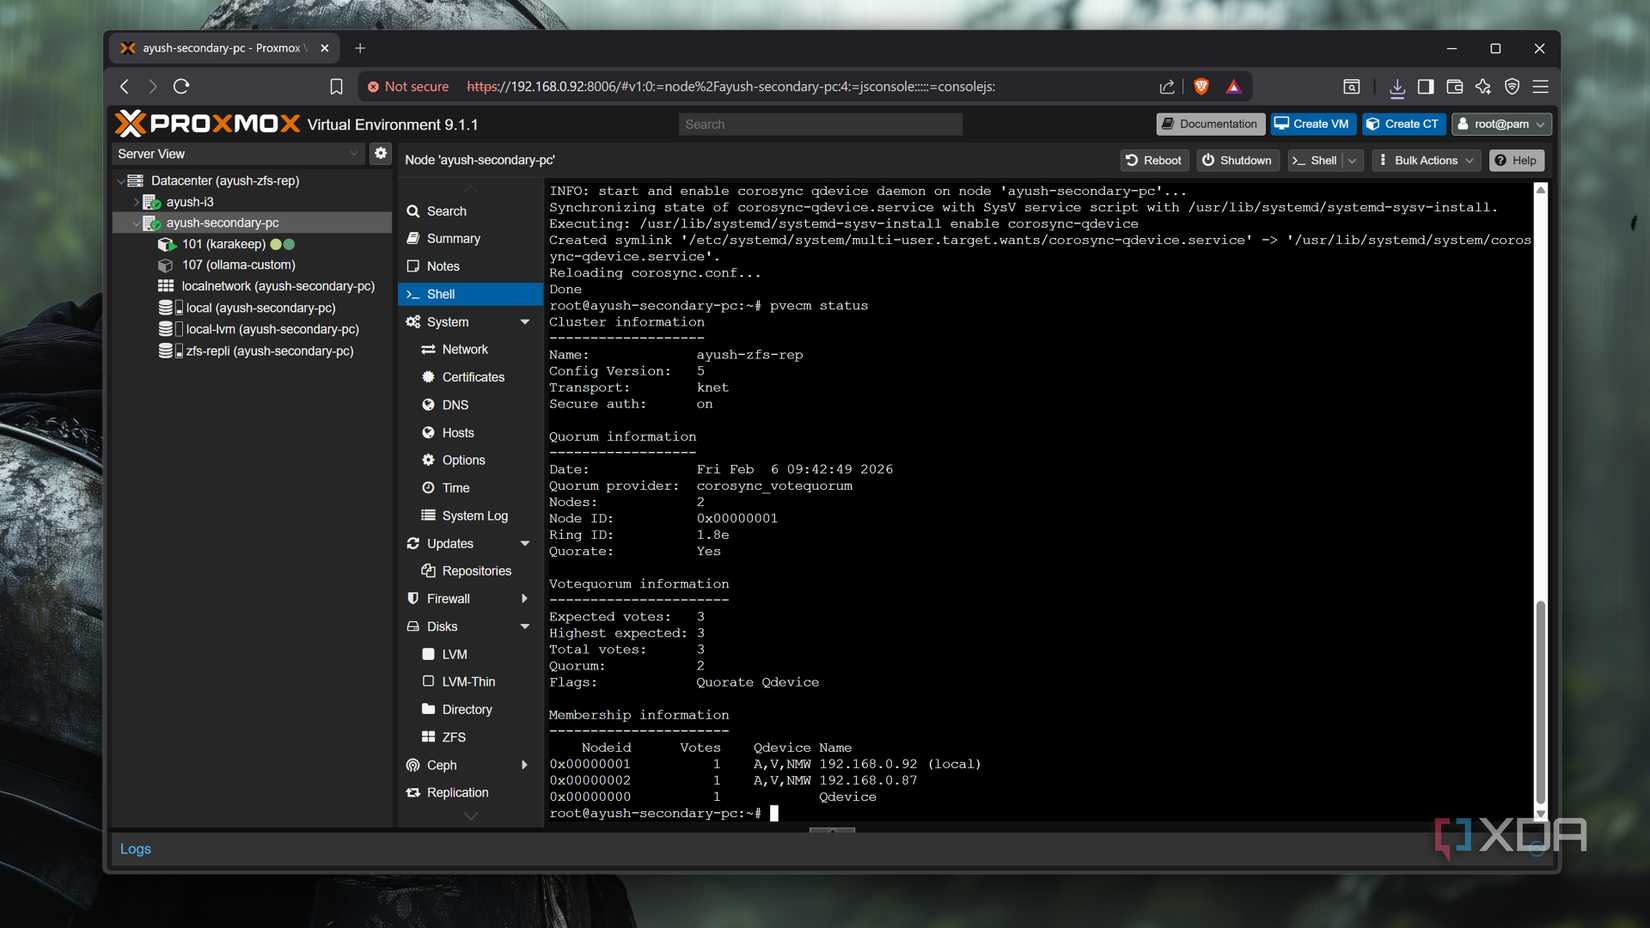
Task: Click the Shutdown button
Action: click(1238, 160)
